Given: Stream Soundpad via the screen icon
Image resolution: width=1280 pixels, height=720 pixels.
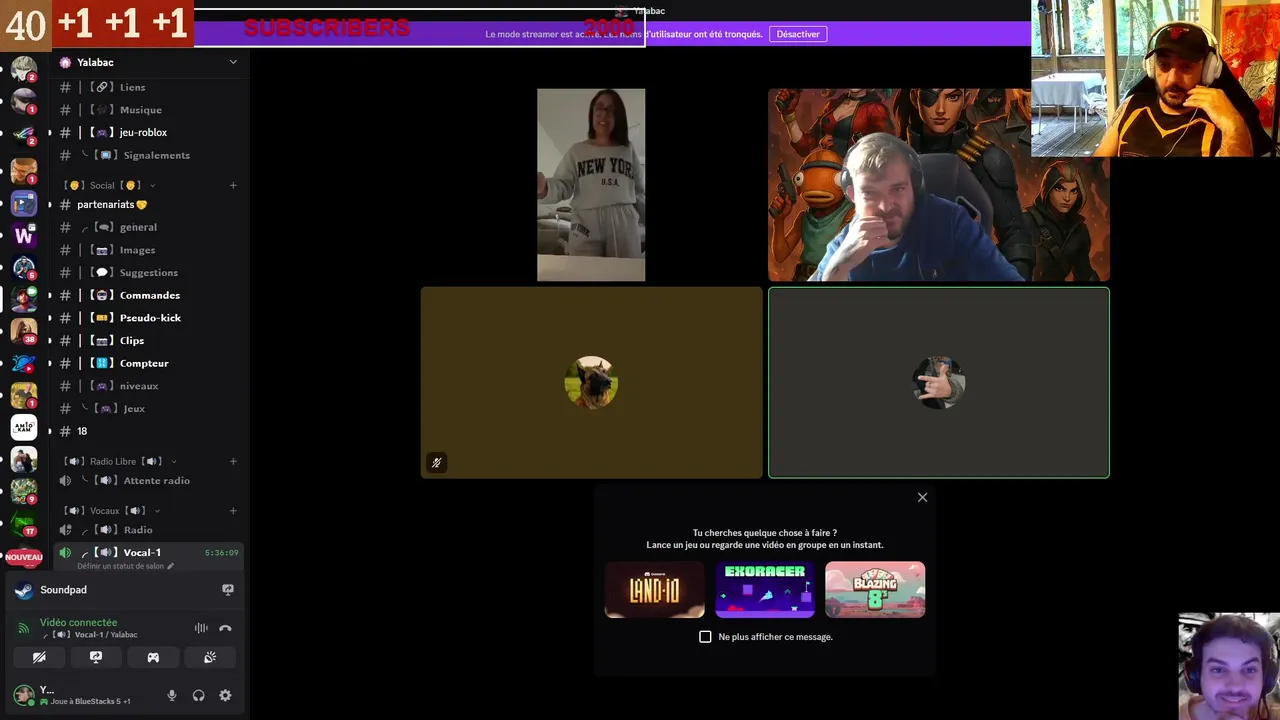Looking at the screenshot, I should 228,590.
